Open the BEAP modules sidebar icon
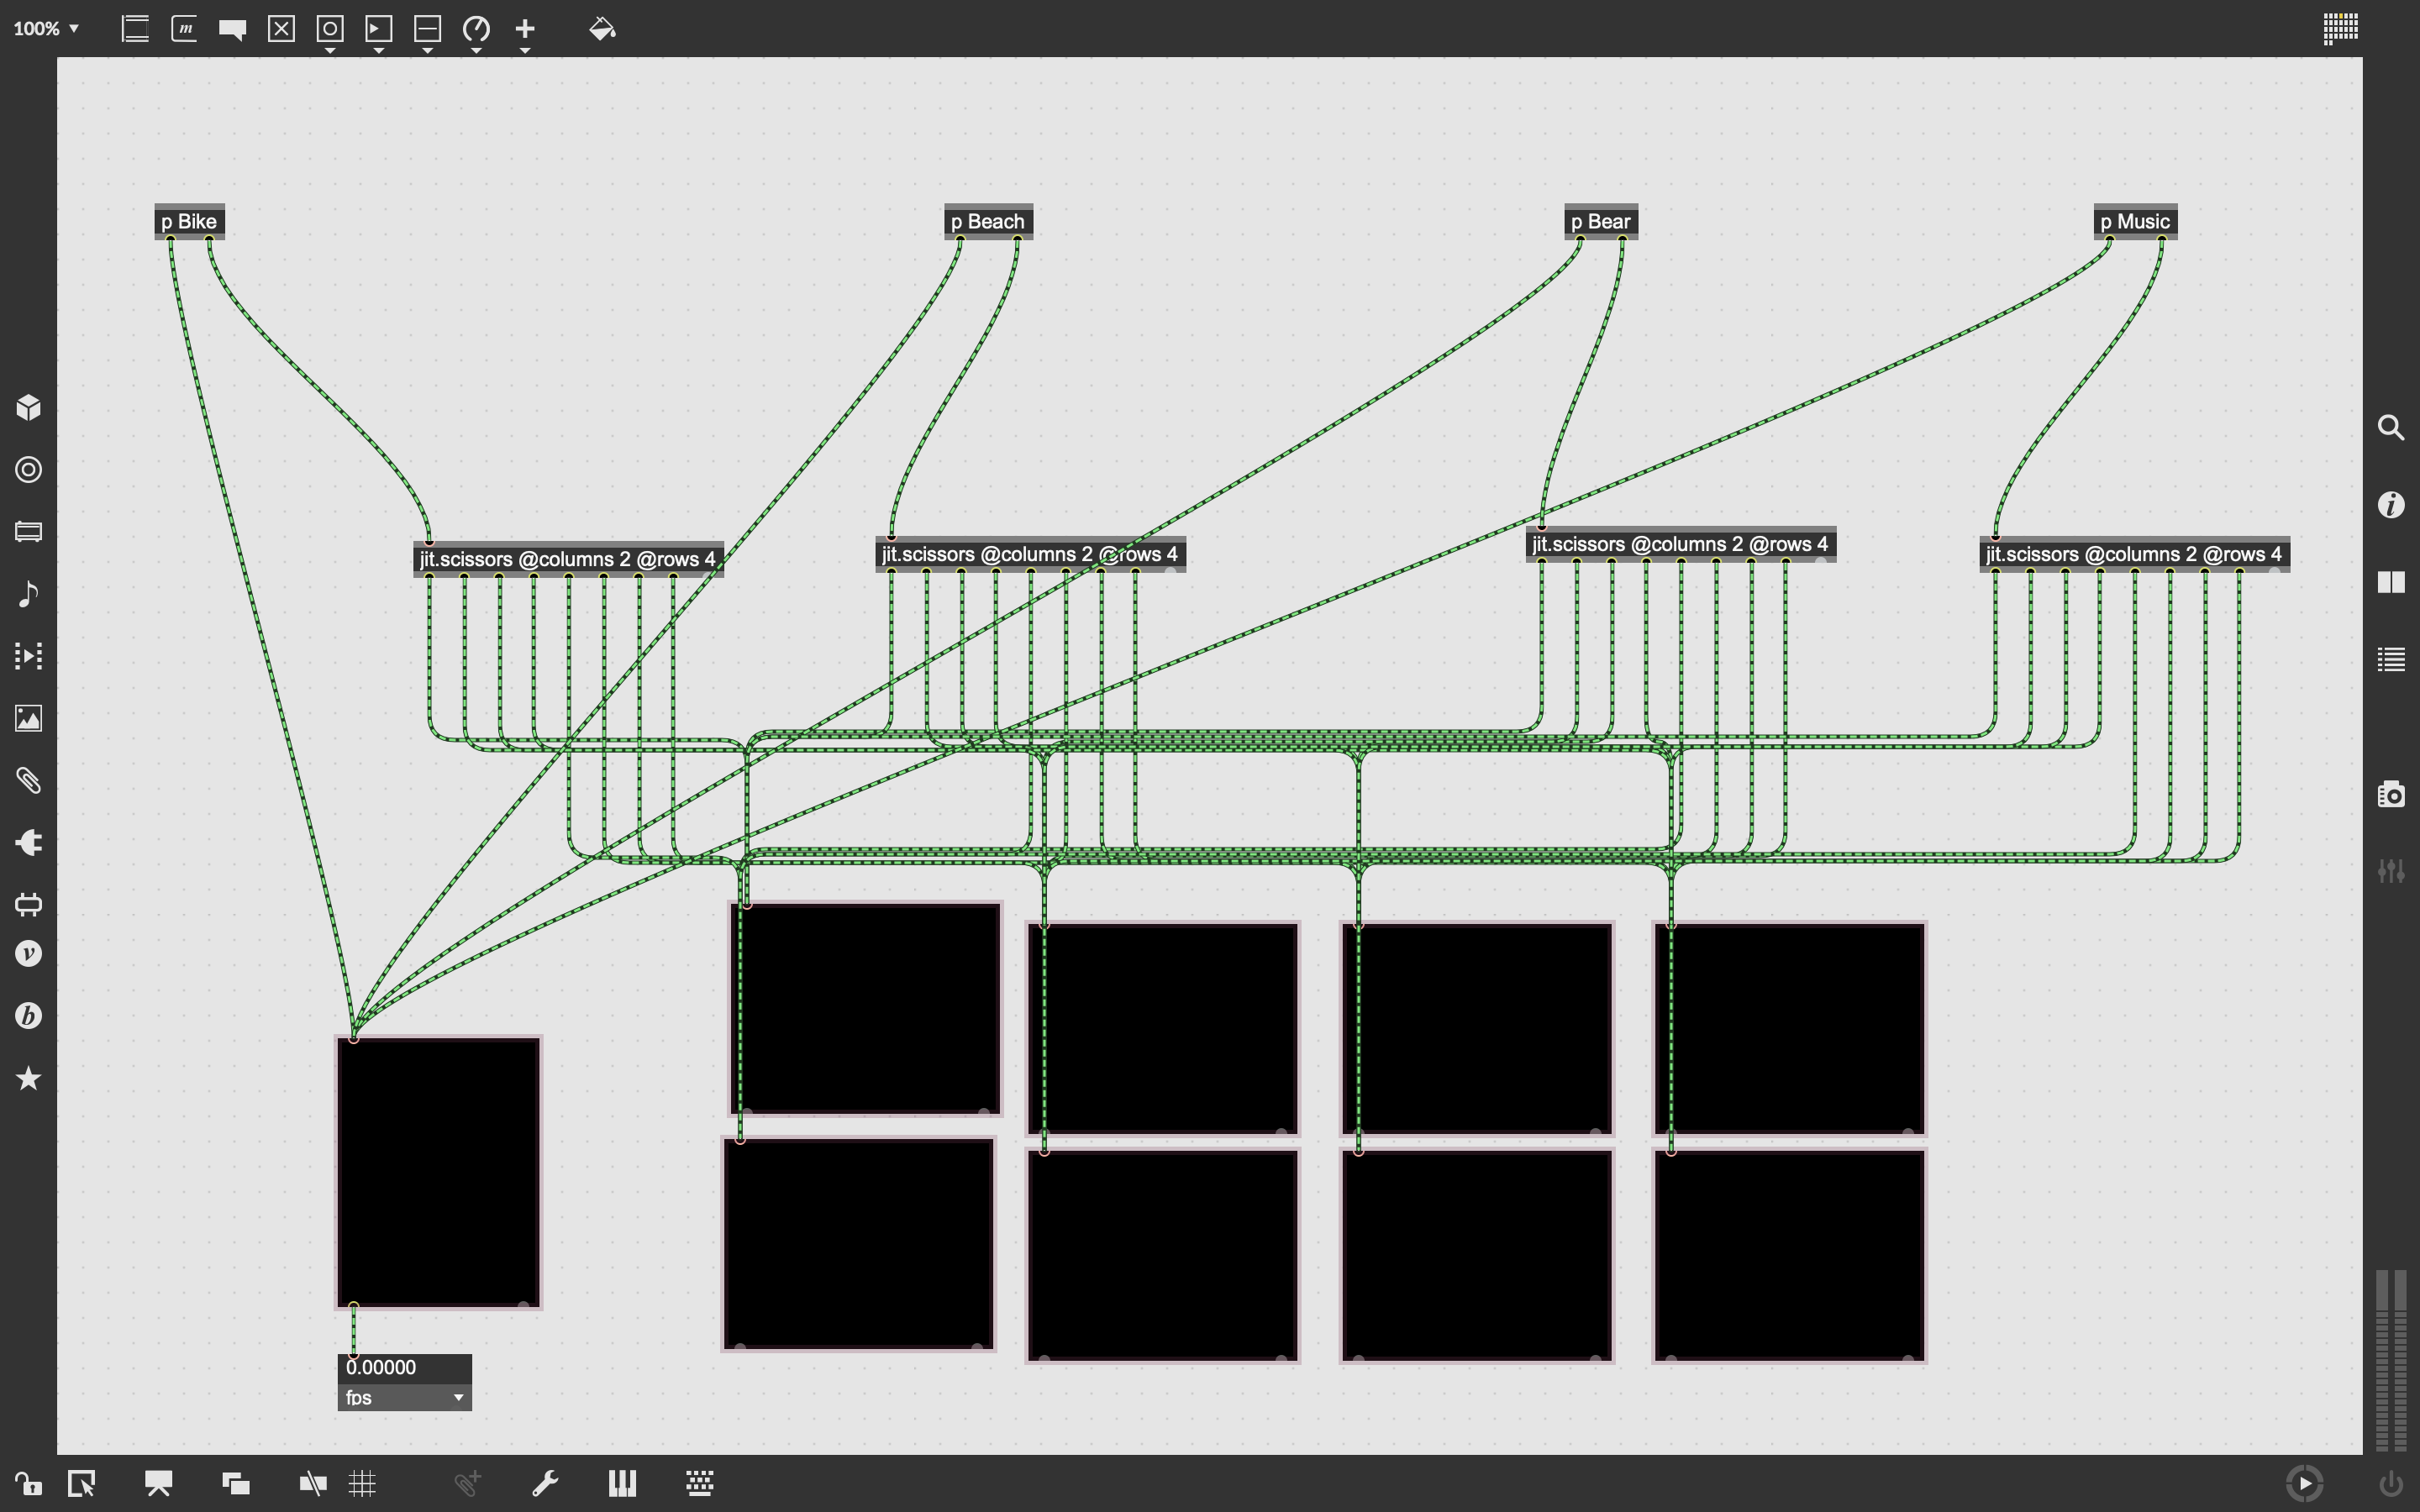 28,1016
